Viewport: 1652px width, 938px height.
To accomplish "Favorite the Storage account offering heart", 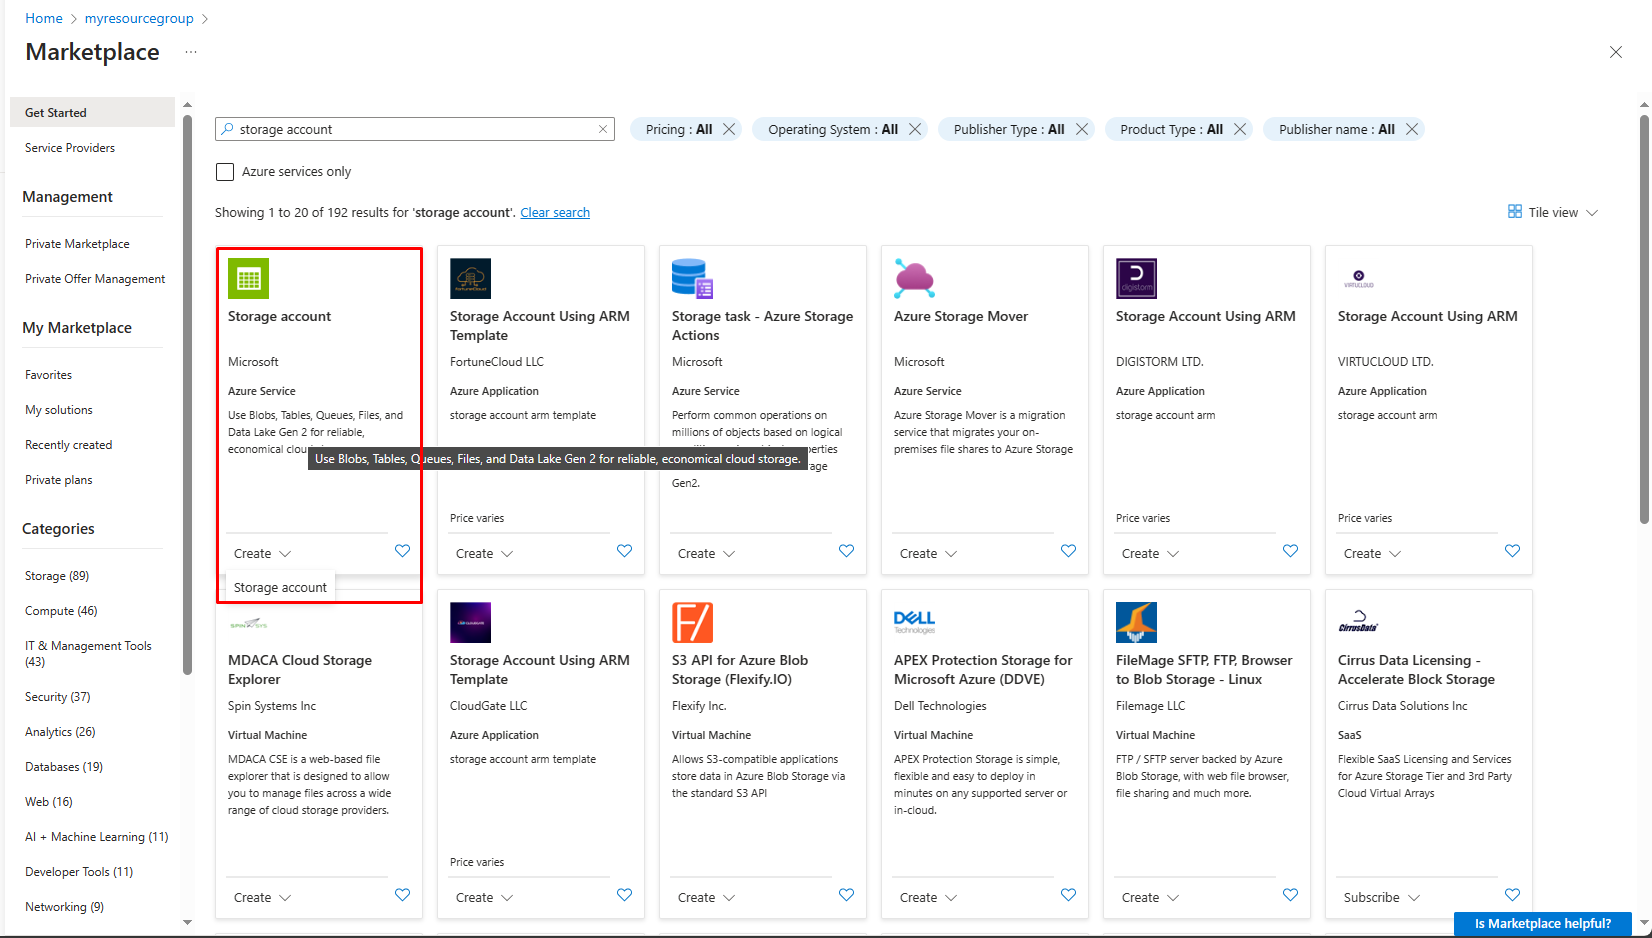I will (402, 550).
